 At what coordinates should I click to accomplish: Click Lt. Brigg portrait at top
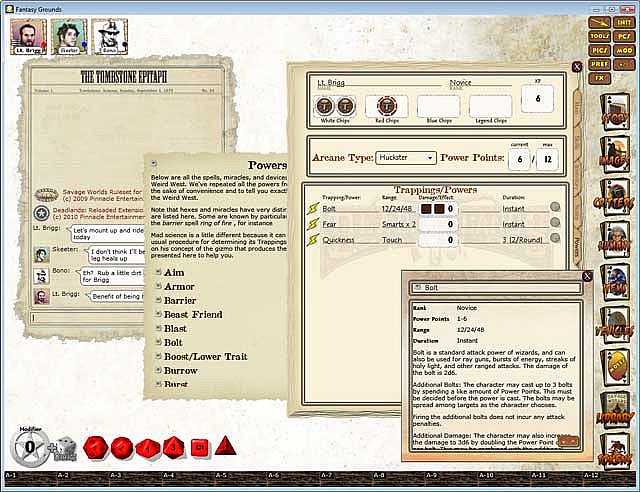click(x=29, y=37)
